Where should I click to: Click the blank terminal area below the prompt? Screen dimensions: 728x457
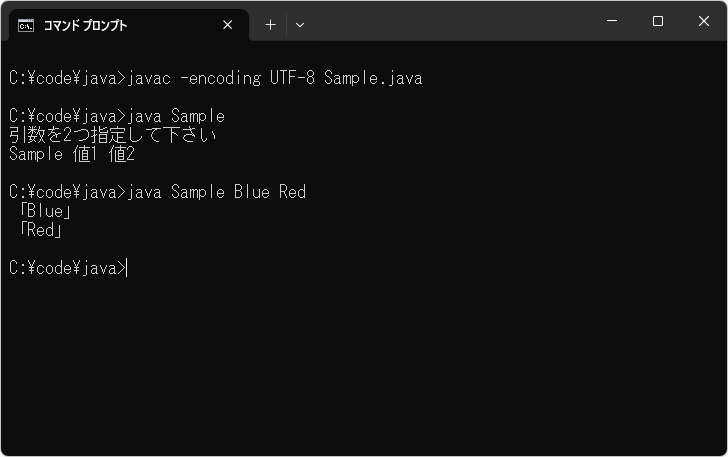[360, 370]
